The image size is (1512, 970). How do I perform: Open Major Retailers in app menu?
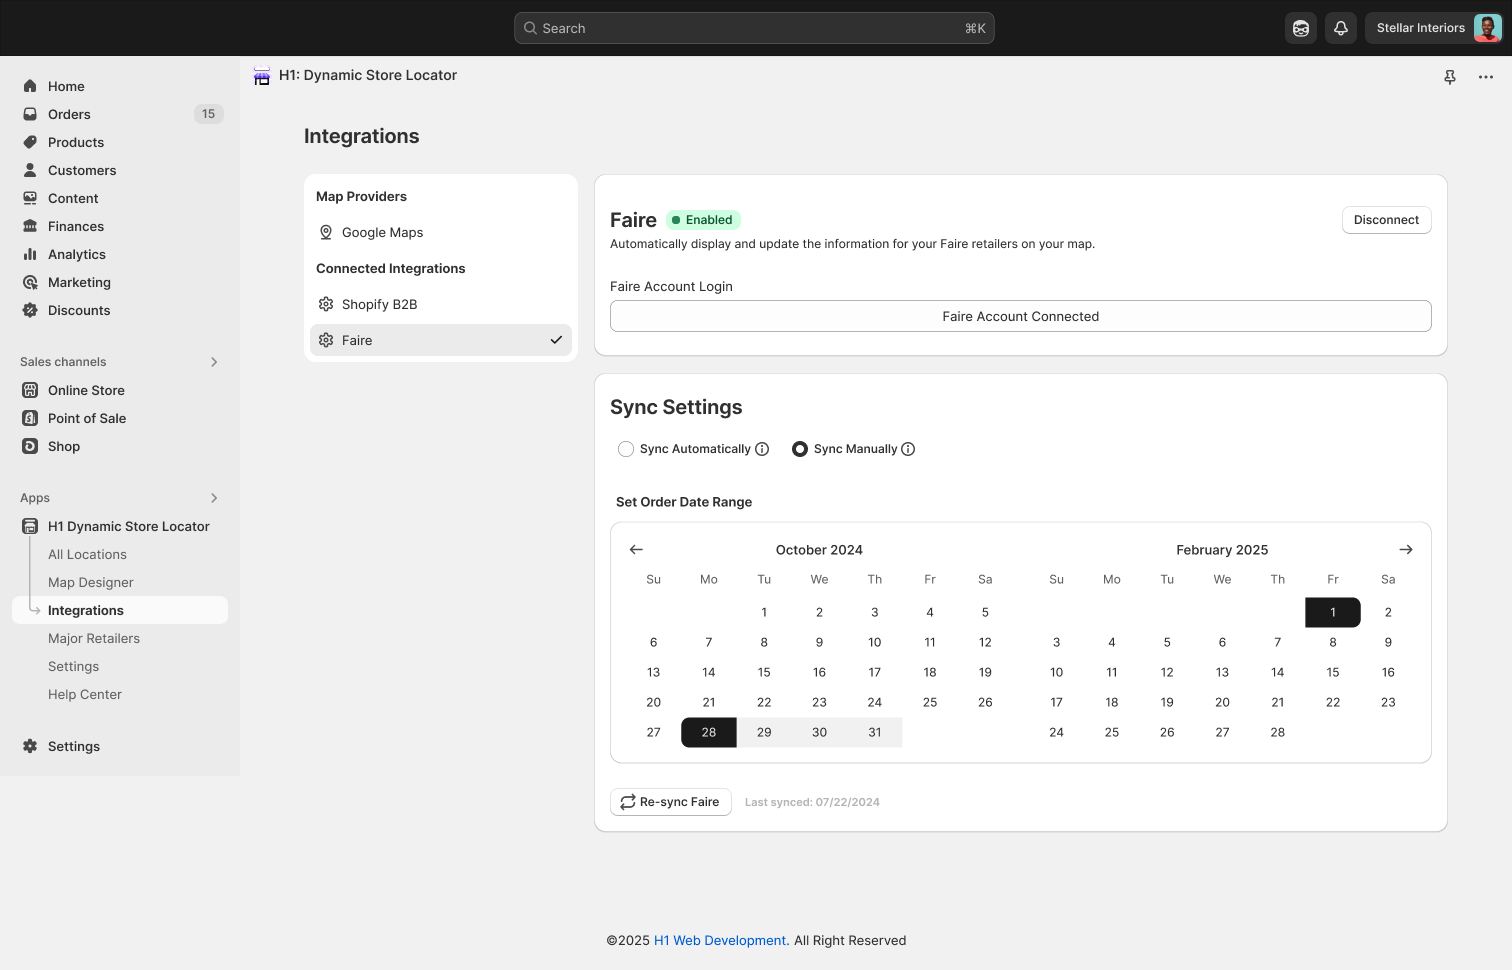pos(94,638)
